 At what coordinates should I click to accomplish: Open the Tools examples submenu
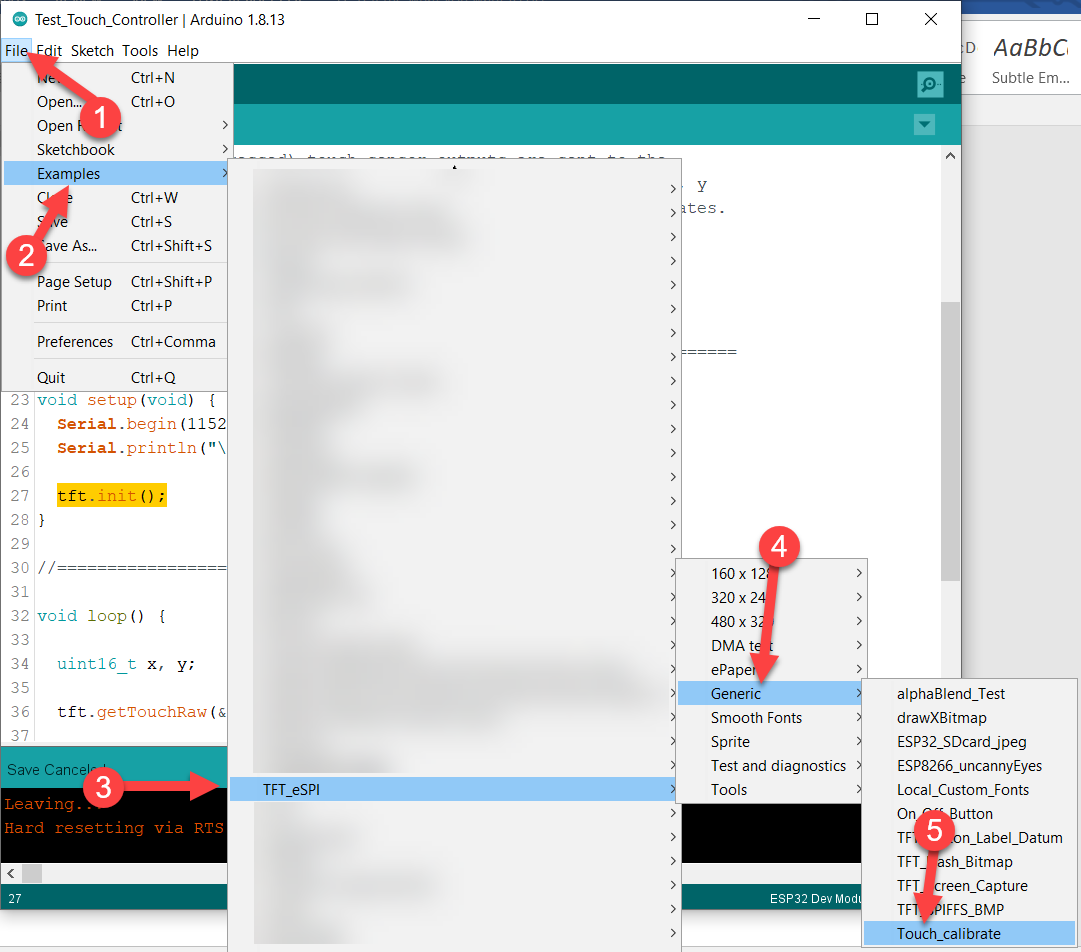[x=771, y=789]
